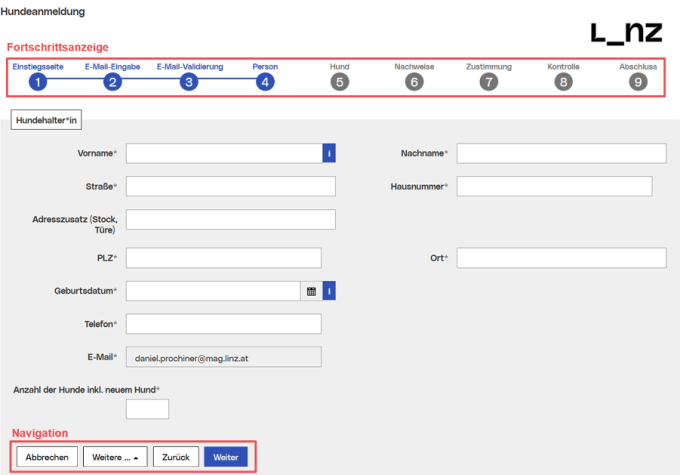Focus the Anzahl der Hunde field
This screenshot has width=680, height=475.
(x=147, y=409)
